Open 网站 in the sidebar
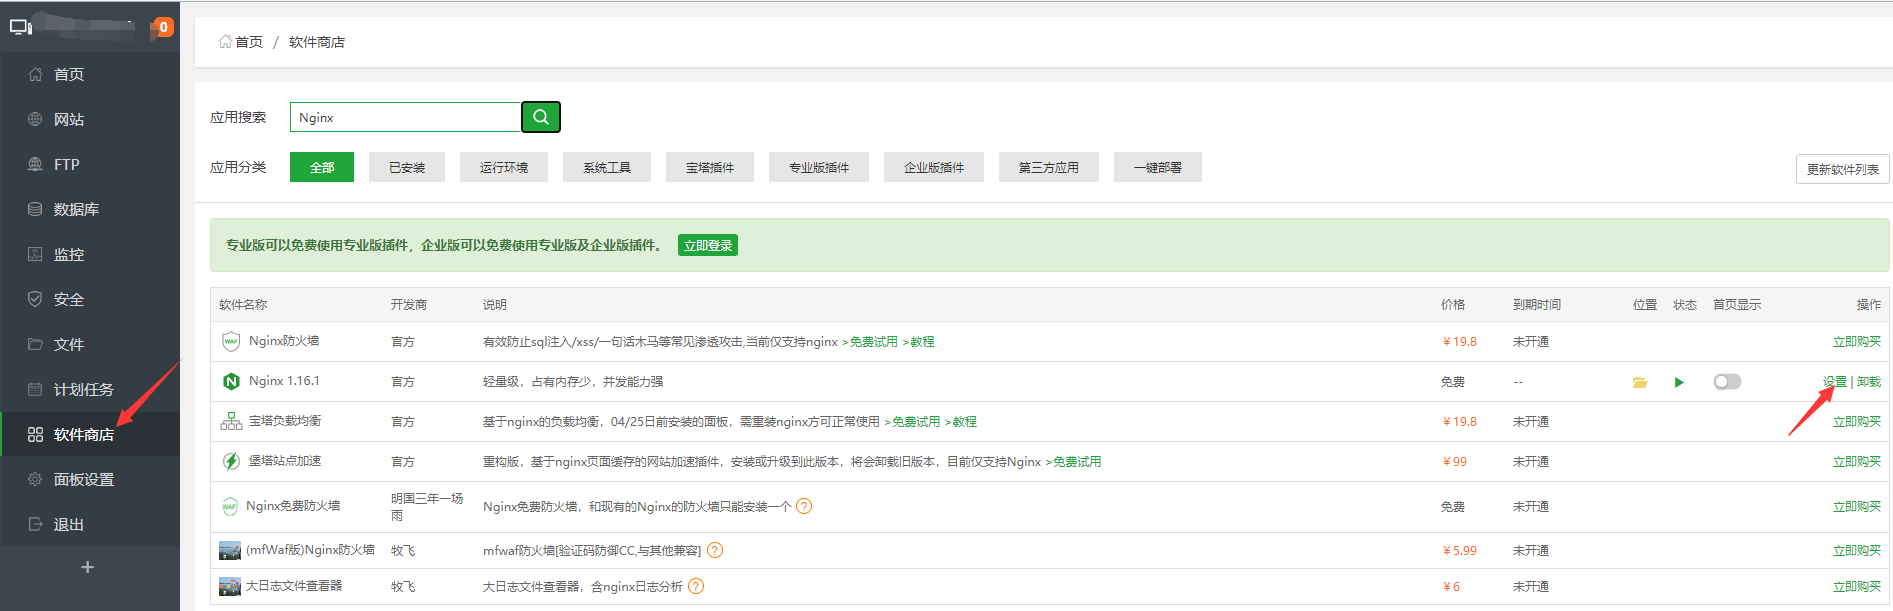Viewport: 1893px width, 611px height. (90, 119)
